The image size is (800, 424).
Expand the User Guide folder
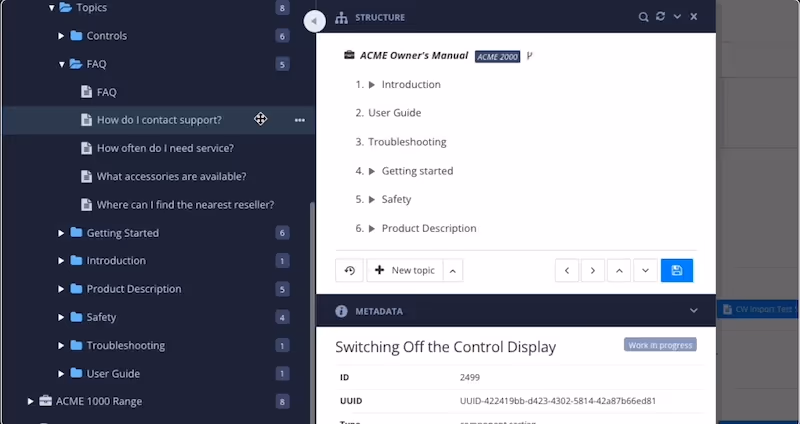click(x=61, y=374)
